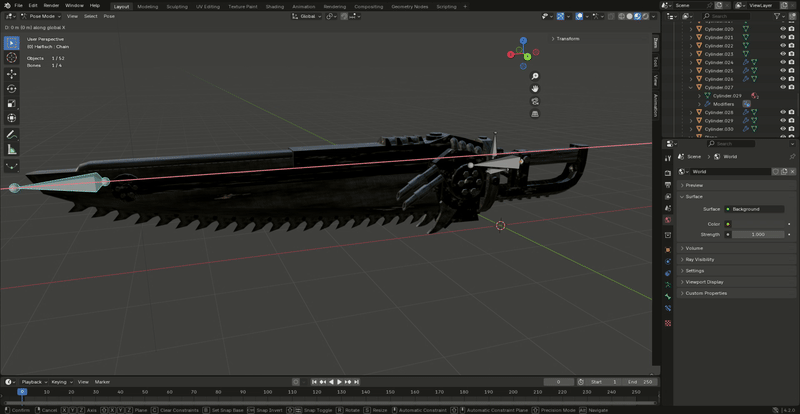Viewport: 800px width, 414px height.
Task: Switch to orthographic/perspective grid view icon
Action: point(535,113)
